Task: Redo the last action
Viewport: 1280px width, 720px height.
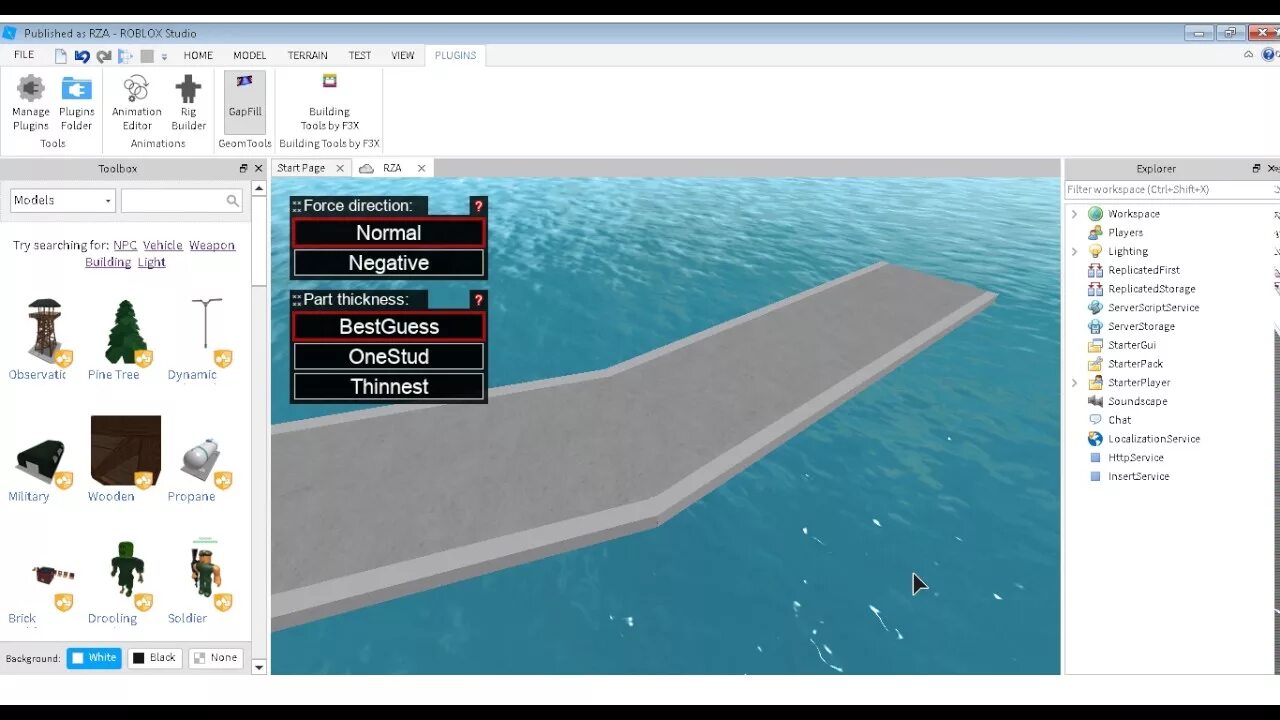Action: (104, 56)
